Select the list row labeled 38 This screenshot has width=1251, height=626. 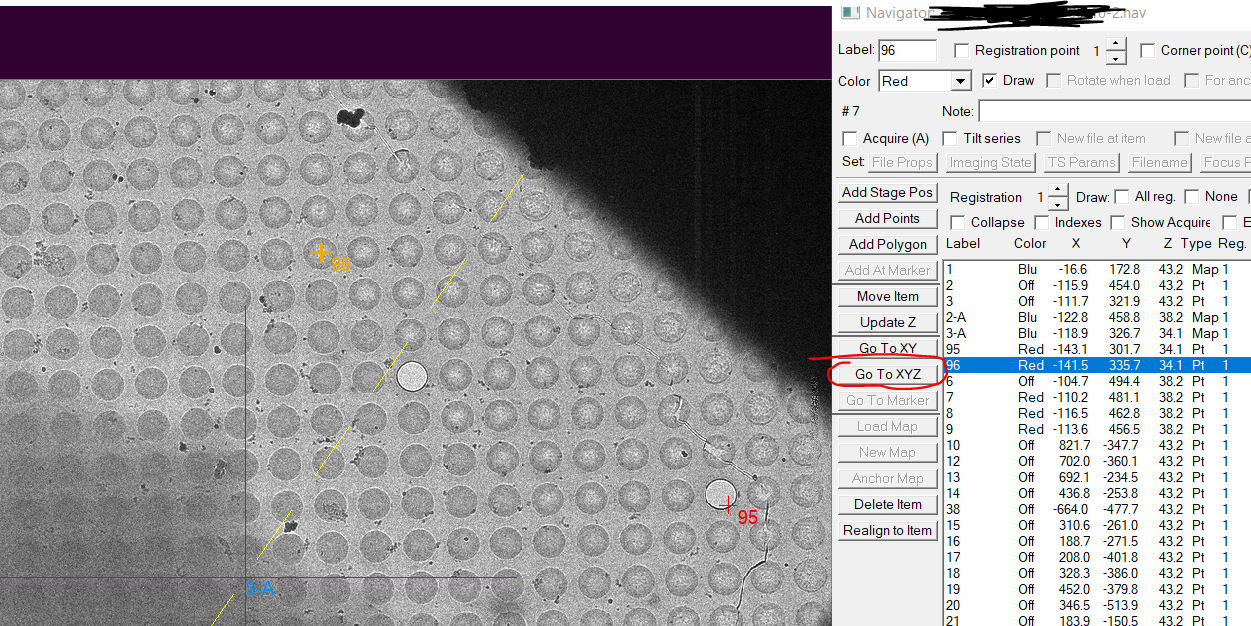1097,510
